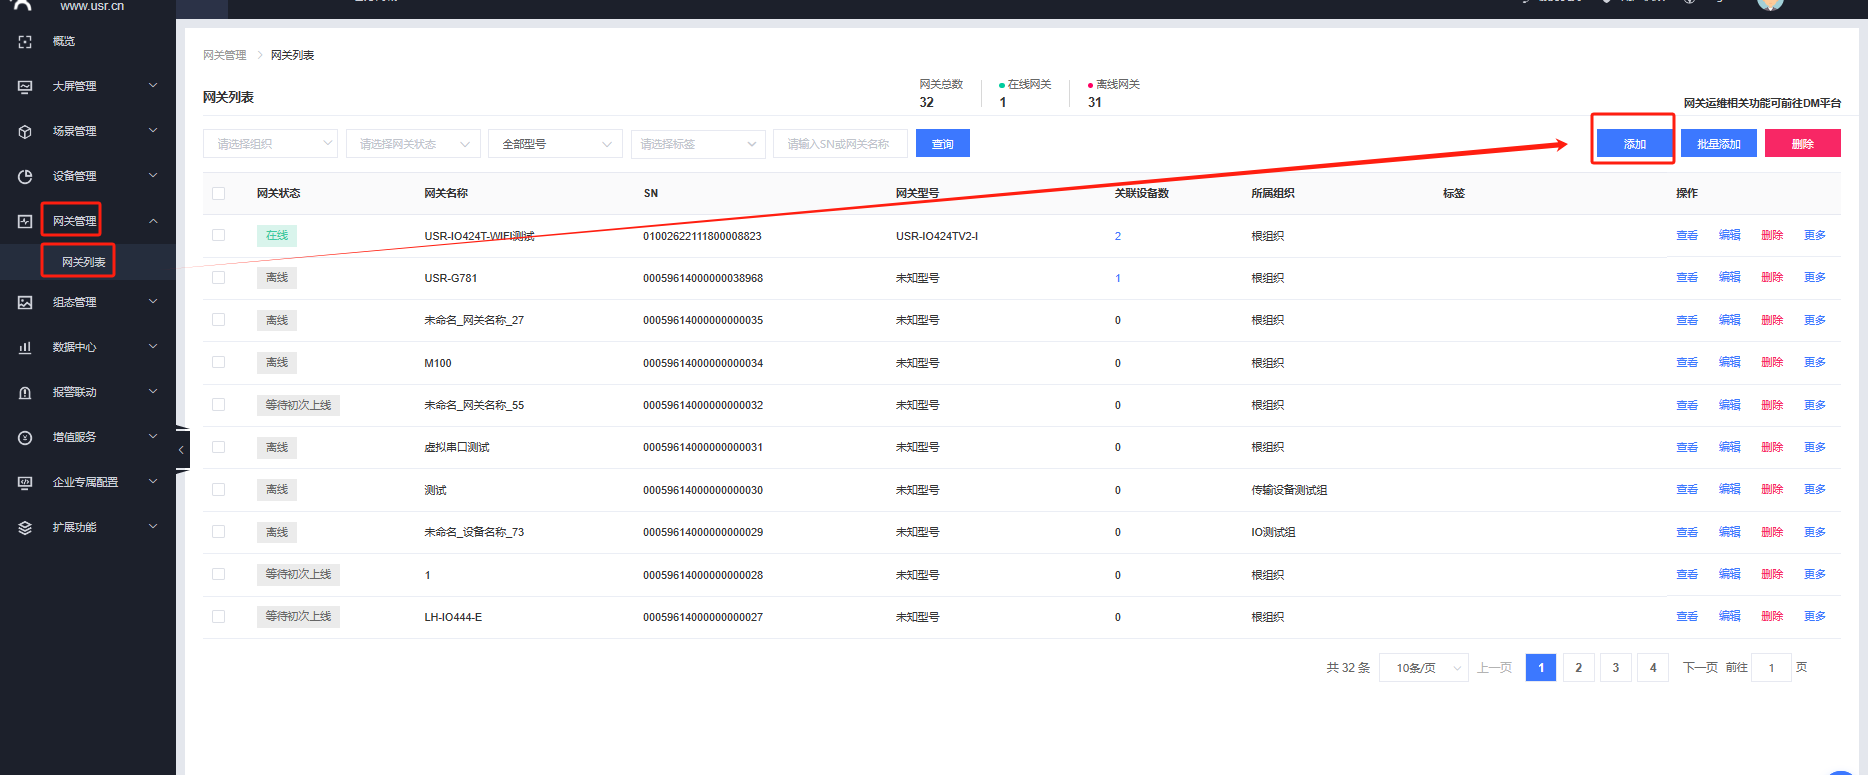Click the 概览 overview icon in sidebar
The height and width of the screenshot is (775, 1868).
(x=25, y=41)
